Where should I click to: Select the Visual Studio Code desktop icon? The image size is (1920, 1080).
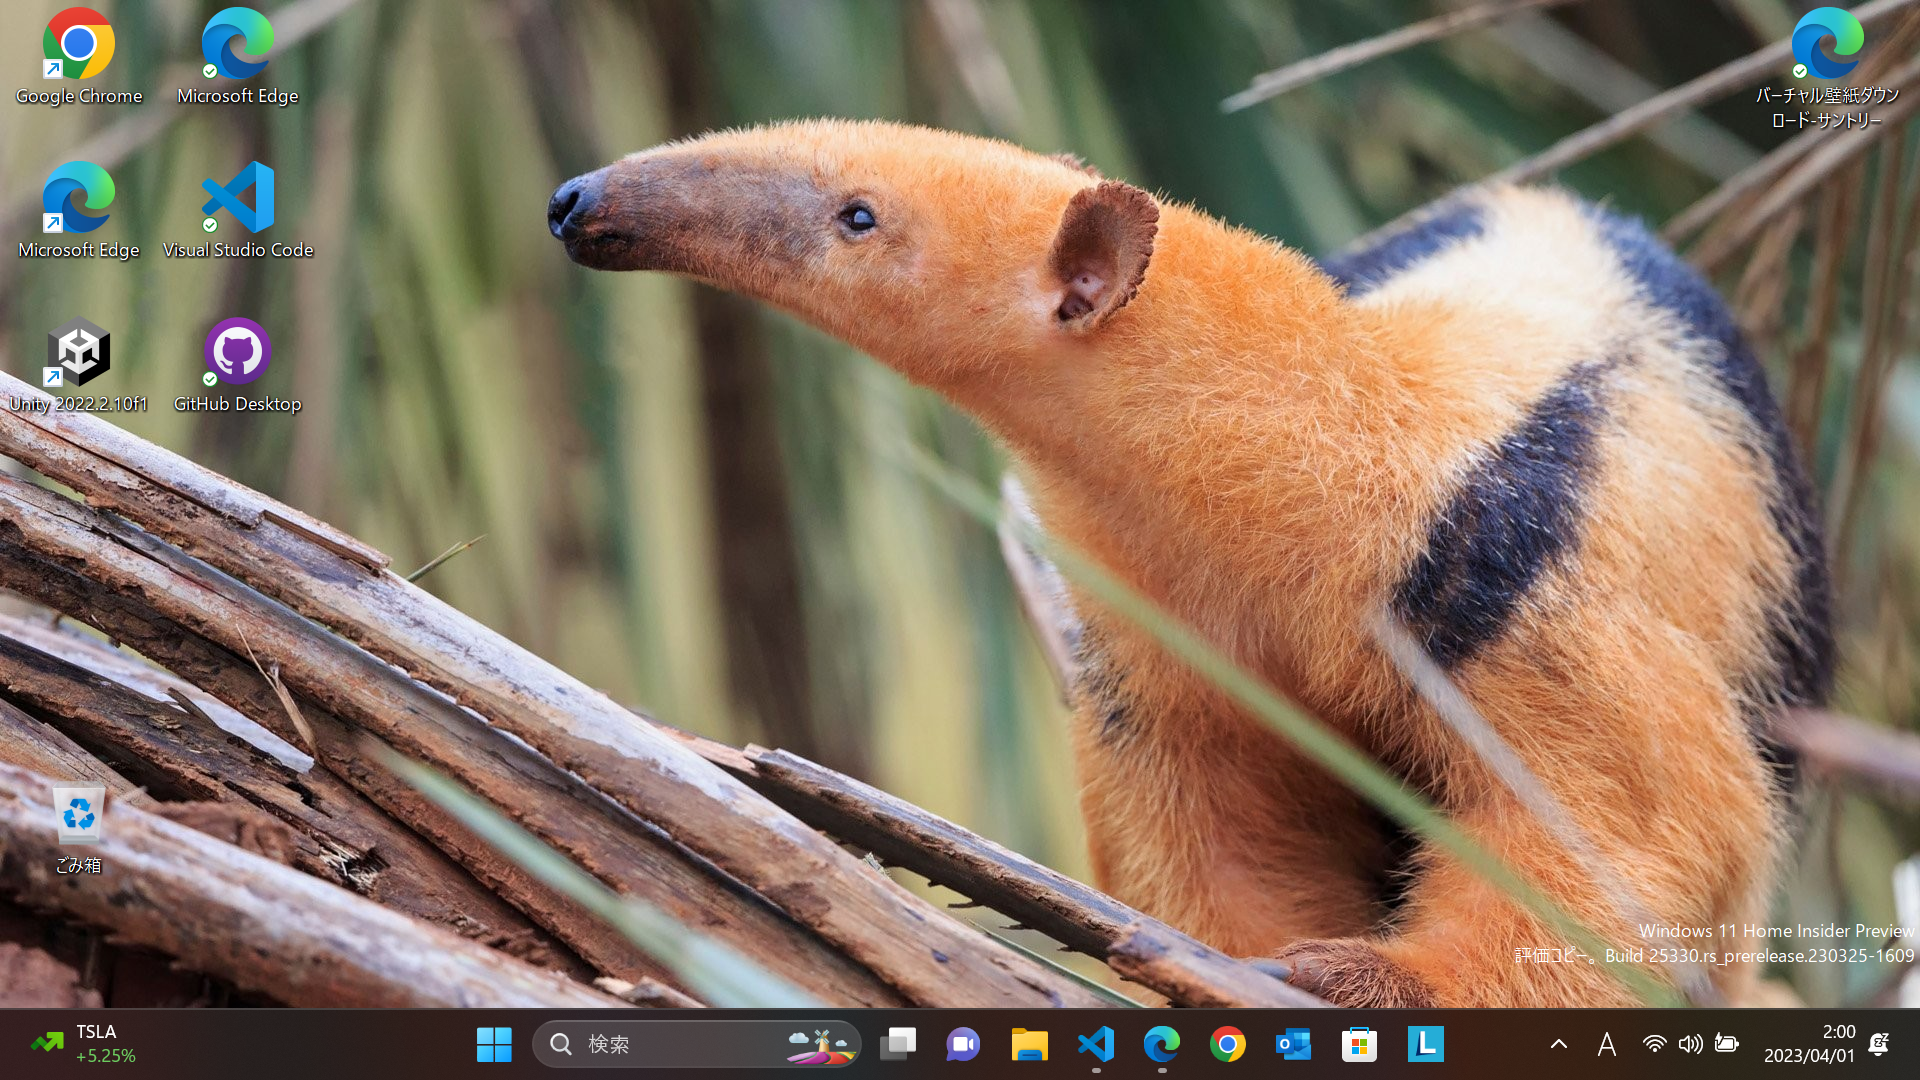[x=237, y=212]
